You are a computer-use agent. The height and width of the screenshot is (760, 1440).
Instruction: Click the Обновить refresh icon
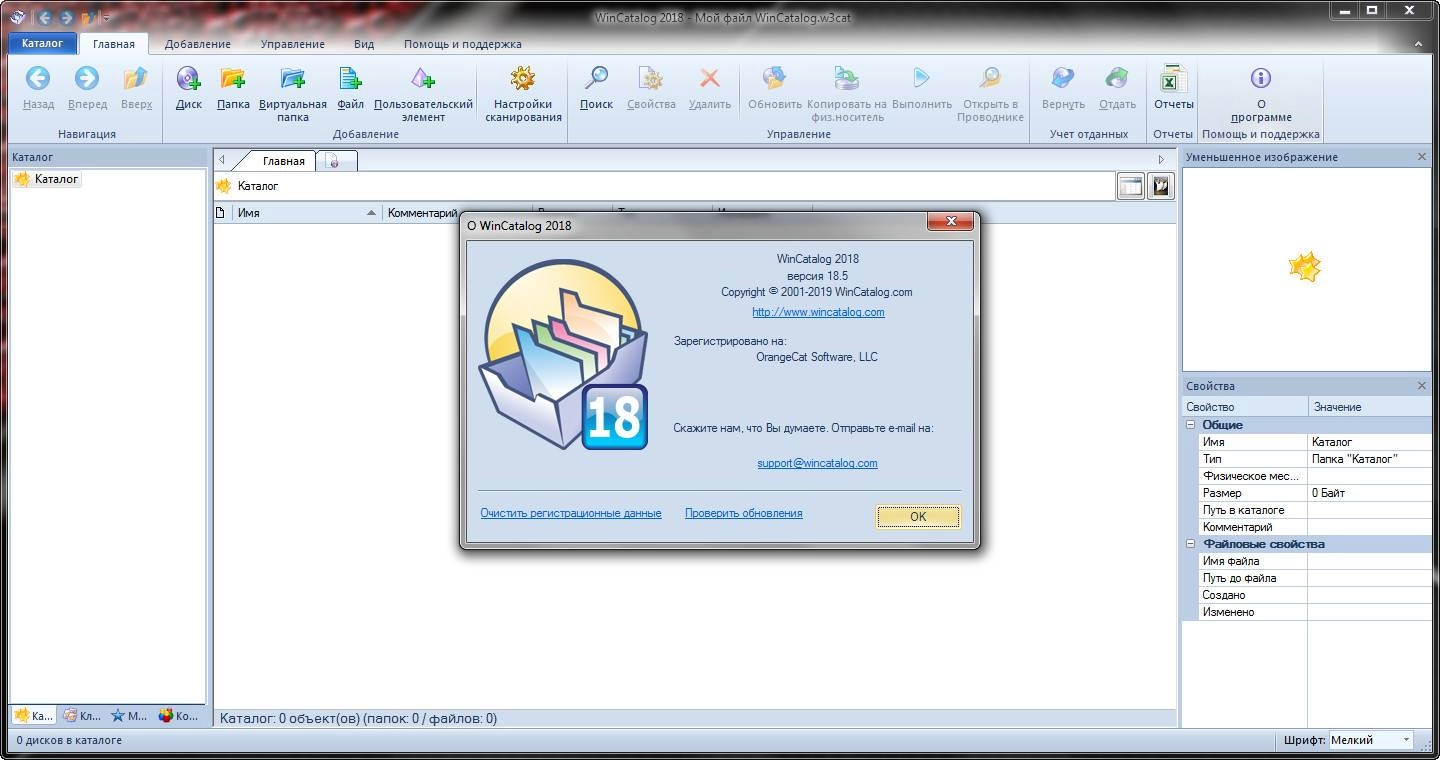pyautogui.click(x=774, y=78)
